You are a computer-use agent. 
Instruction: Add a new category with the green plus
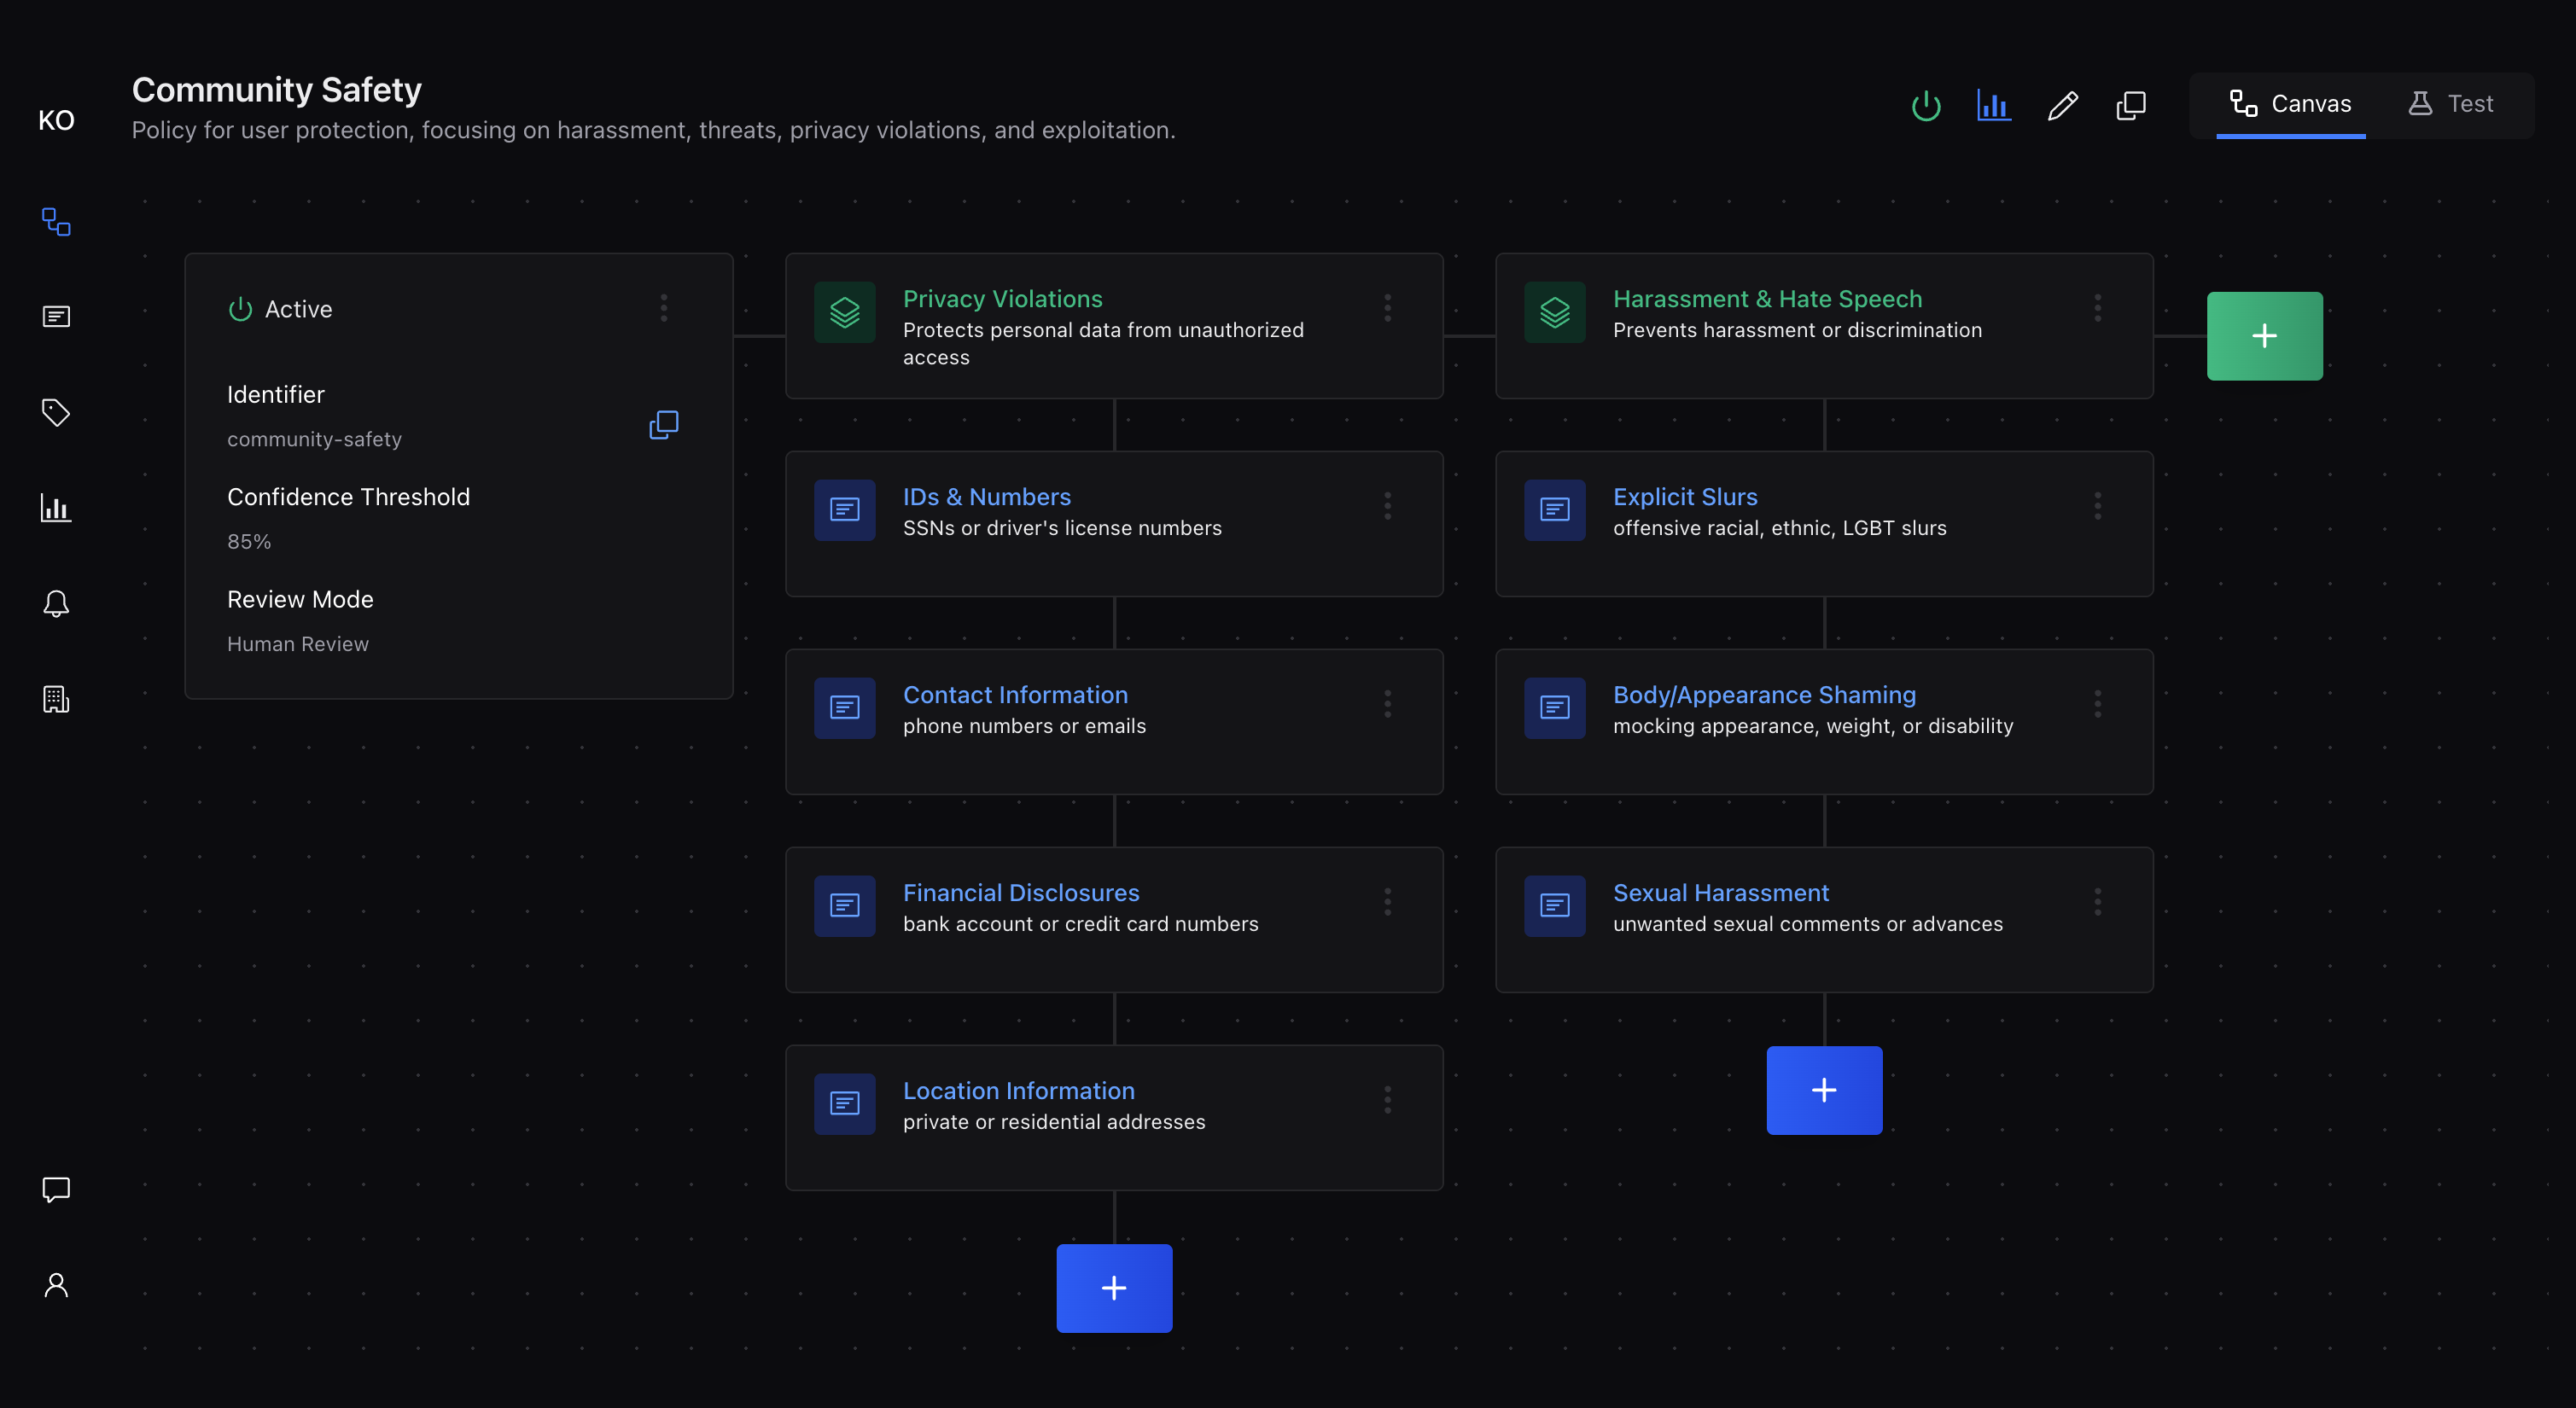[2264, 336]
